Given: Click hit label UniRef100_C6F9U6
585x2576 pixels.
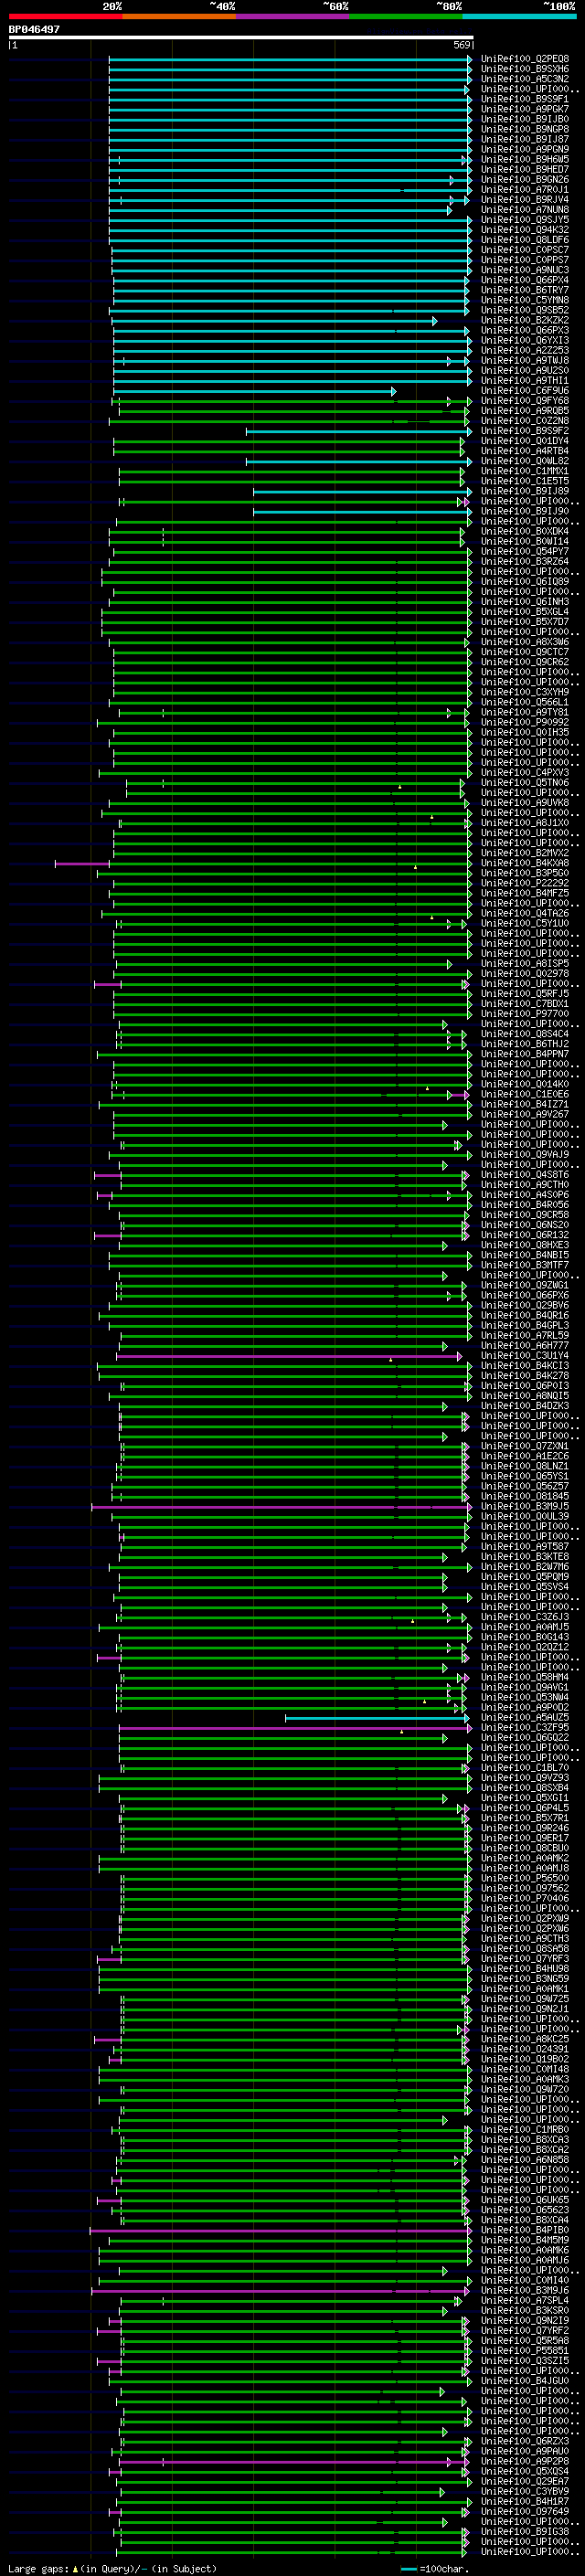Looking at the screenshot, I should (525, 391).
